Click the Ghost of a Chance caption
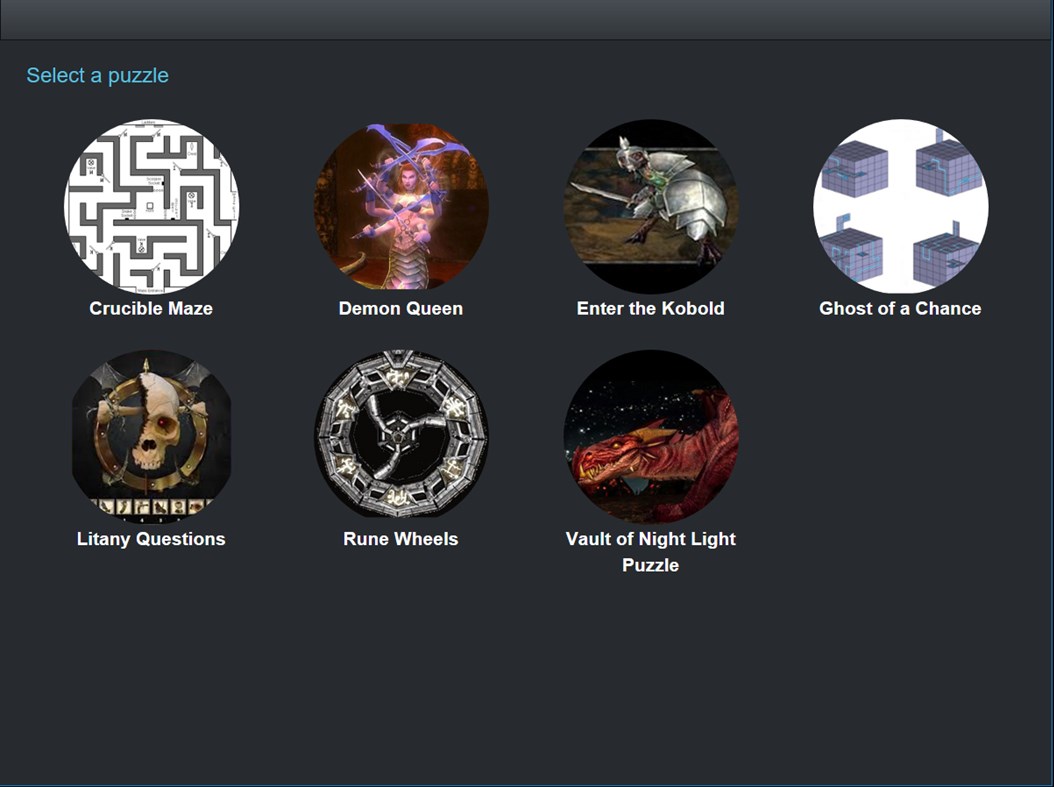The height and width of the screenshot is (787, 1054). point(901,308)
